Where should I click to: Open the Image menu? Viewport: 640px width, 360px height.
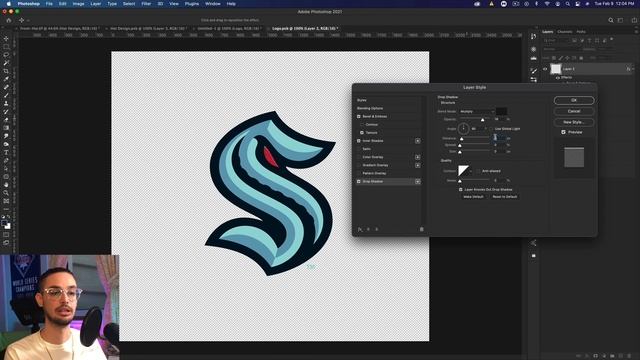click(x=78, y=4)
